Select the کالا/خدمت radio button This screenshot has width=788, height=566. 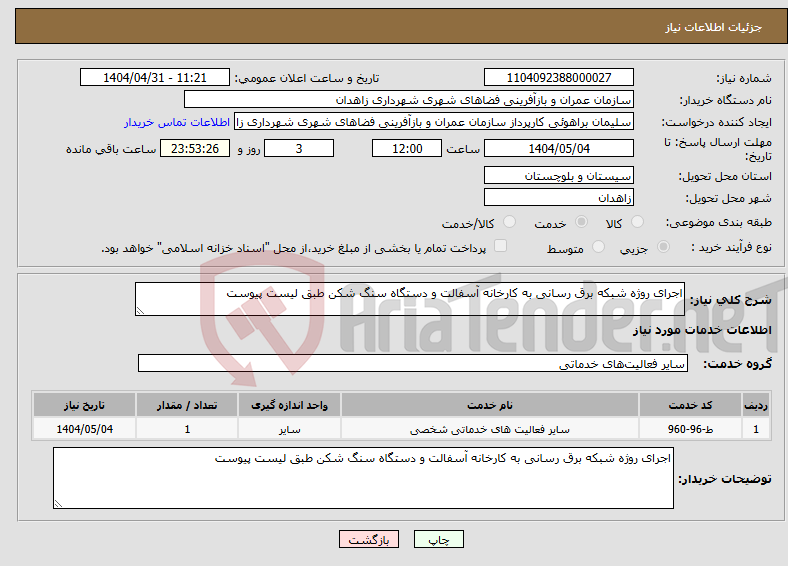pyautogui.click(x=509, y=222)
